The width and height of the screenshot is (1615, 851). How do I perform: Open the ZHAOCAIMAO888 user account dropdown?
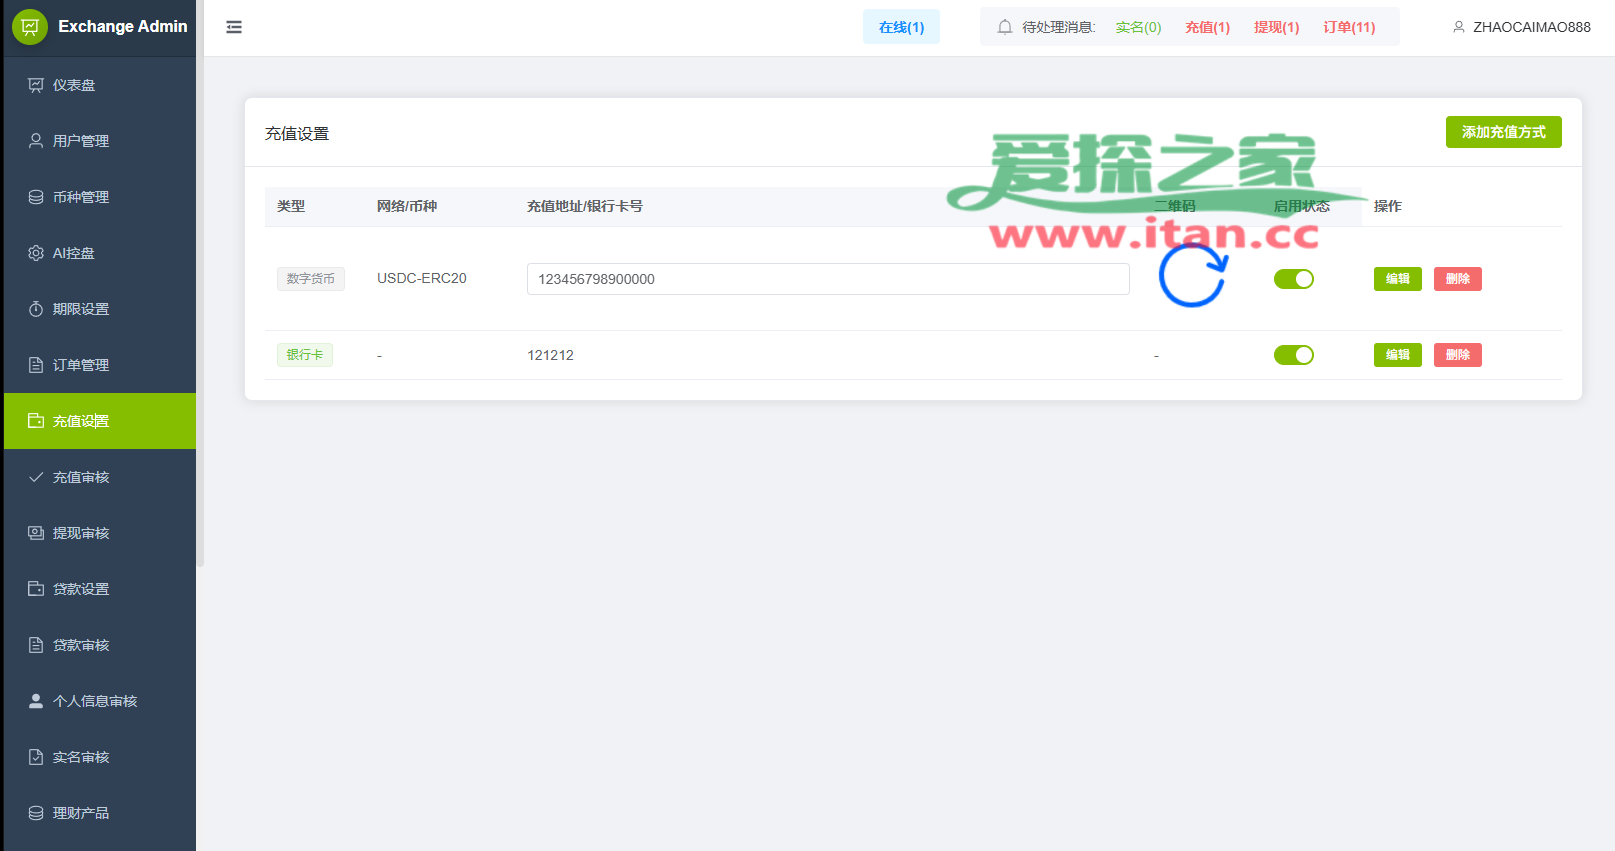point(1521,27)
